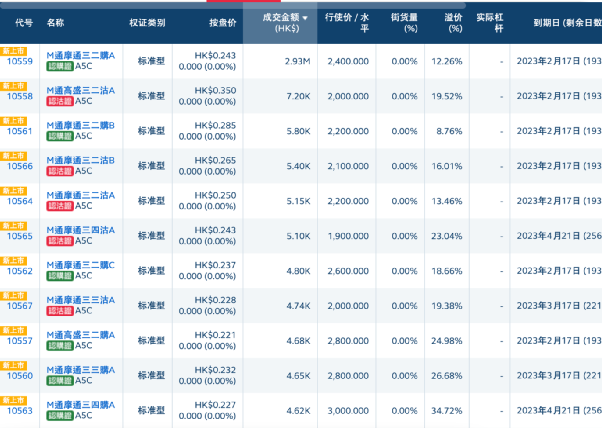Image resolution: width=602 pixels, height=428 pixels.
Task: Click the 新上市 badge above code 10559
Action: (x=12, y=51)
